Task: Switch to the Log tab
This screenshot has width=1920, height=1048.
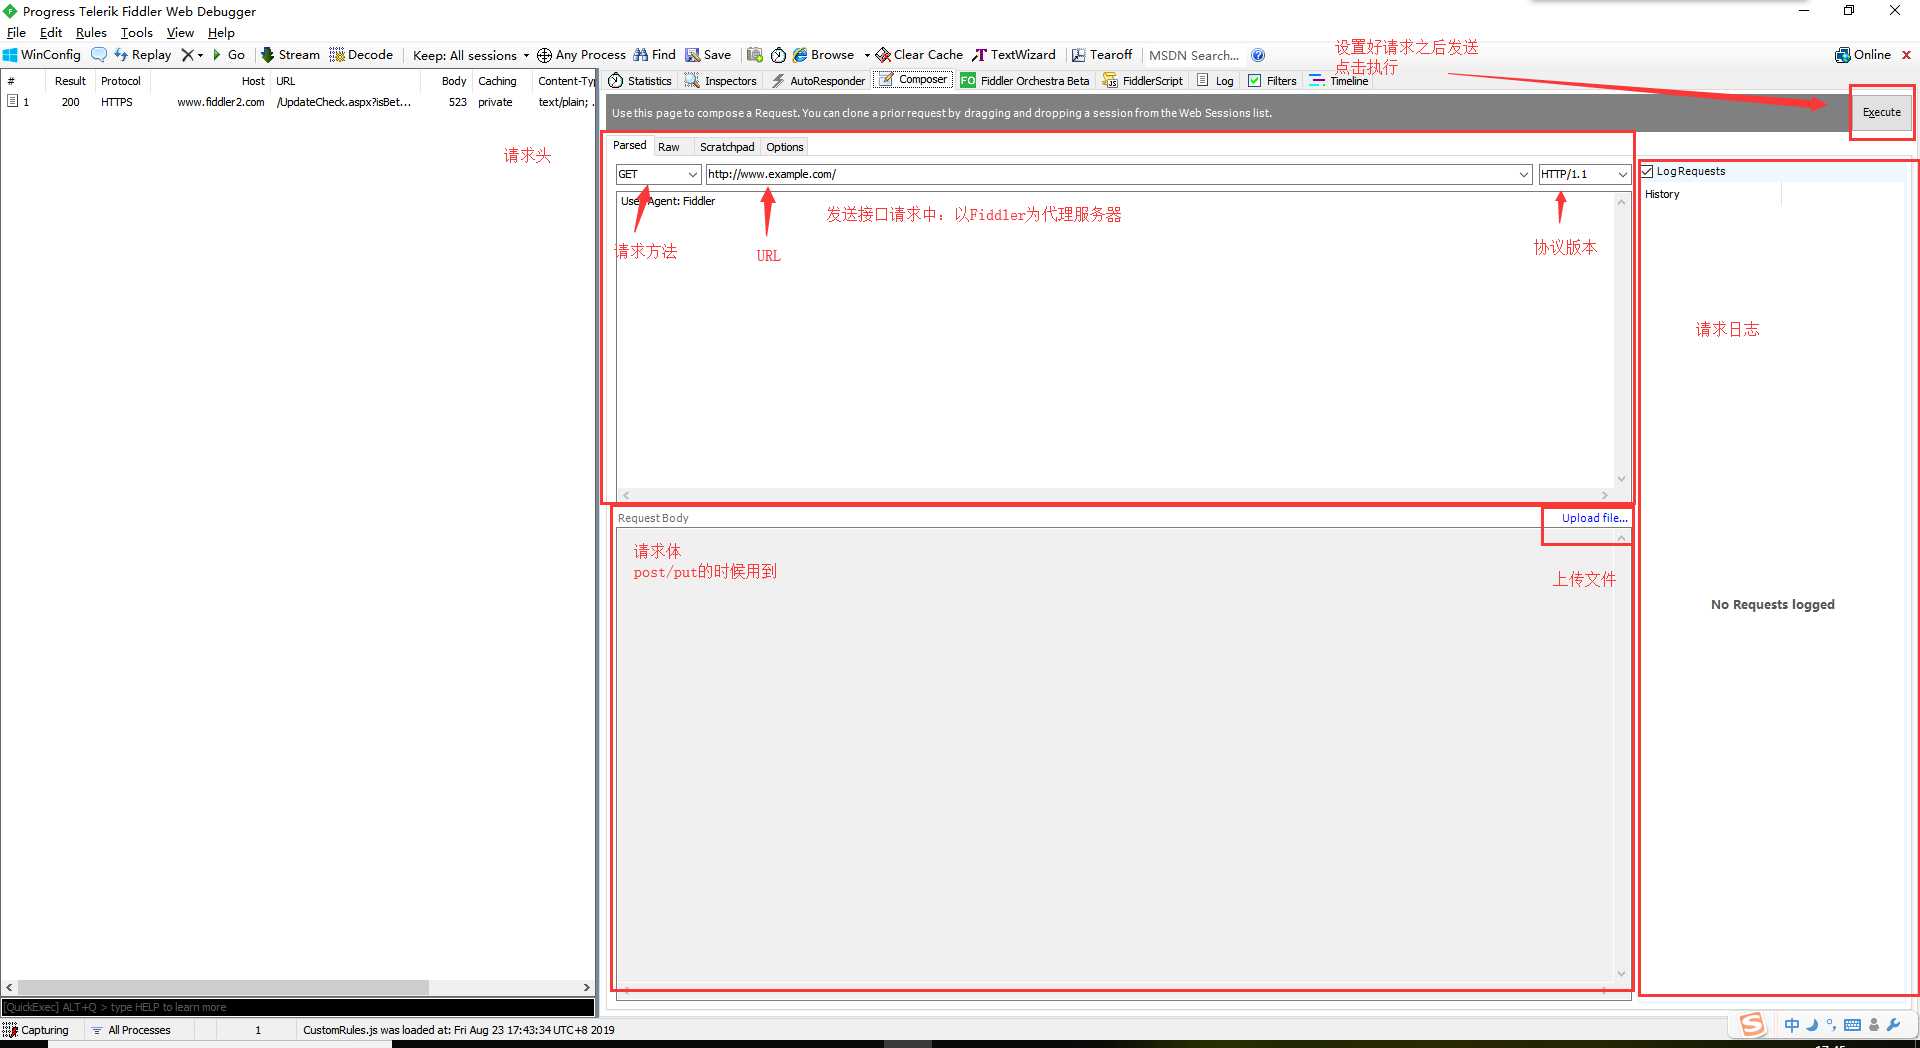Action: [x=1215, y=81]
